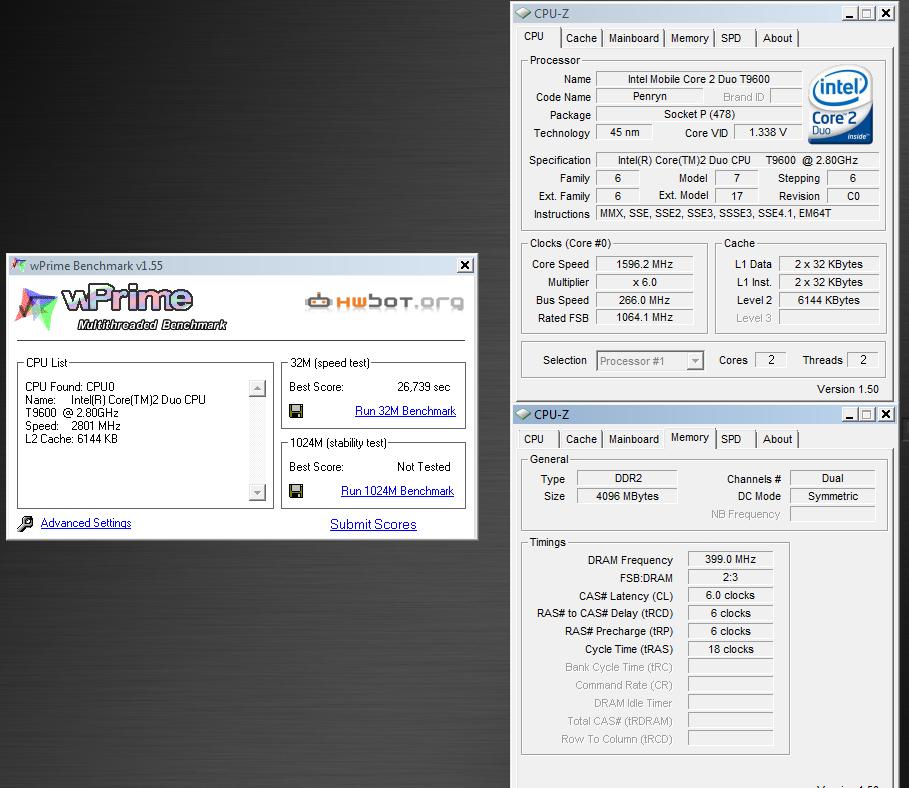Click the Bus Speed value 266.0 MHz
The image size is (909, 788).
click(x=645, y=300)
